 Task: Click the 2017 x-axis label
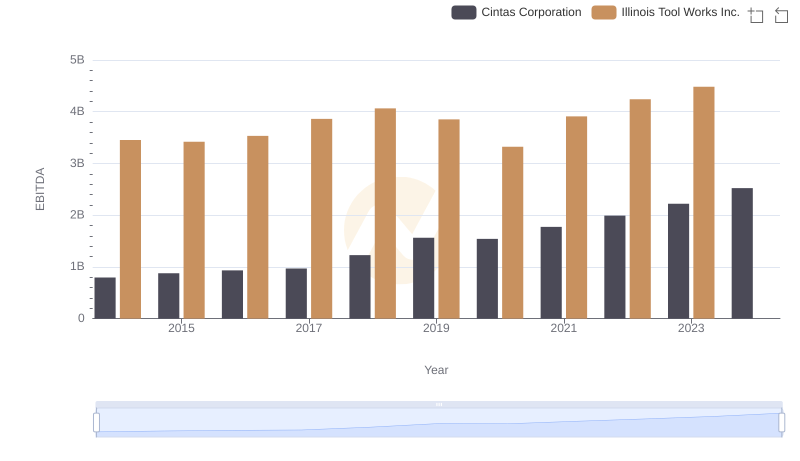pos(309,328)
